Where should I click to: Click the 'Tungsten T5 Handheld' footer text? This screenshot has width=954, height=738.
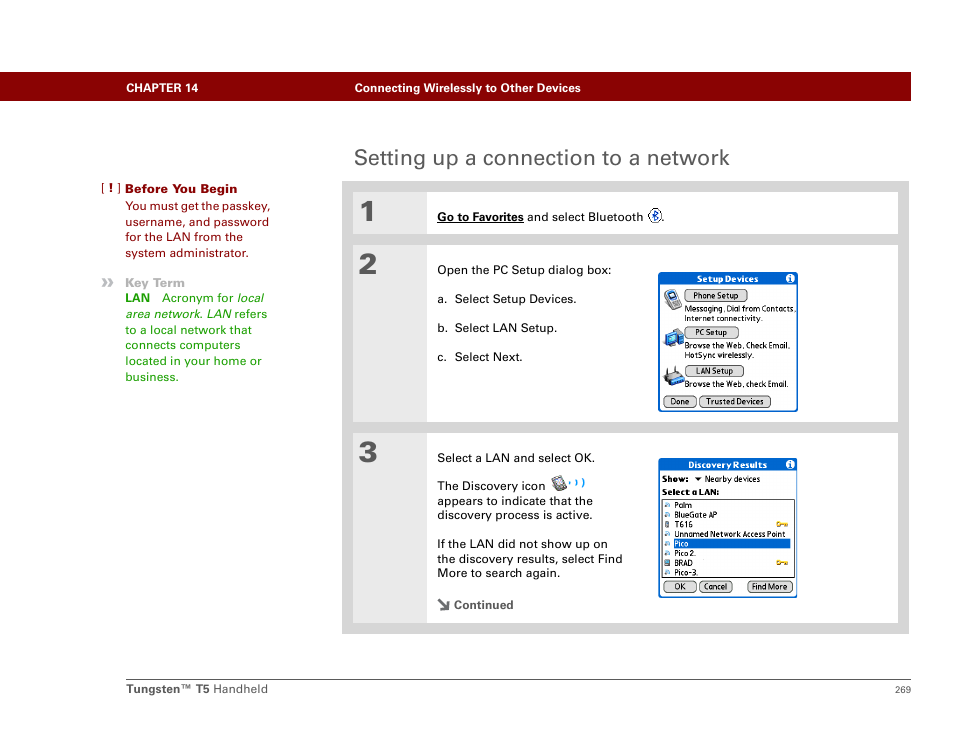[197, 689]
